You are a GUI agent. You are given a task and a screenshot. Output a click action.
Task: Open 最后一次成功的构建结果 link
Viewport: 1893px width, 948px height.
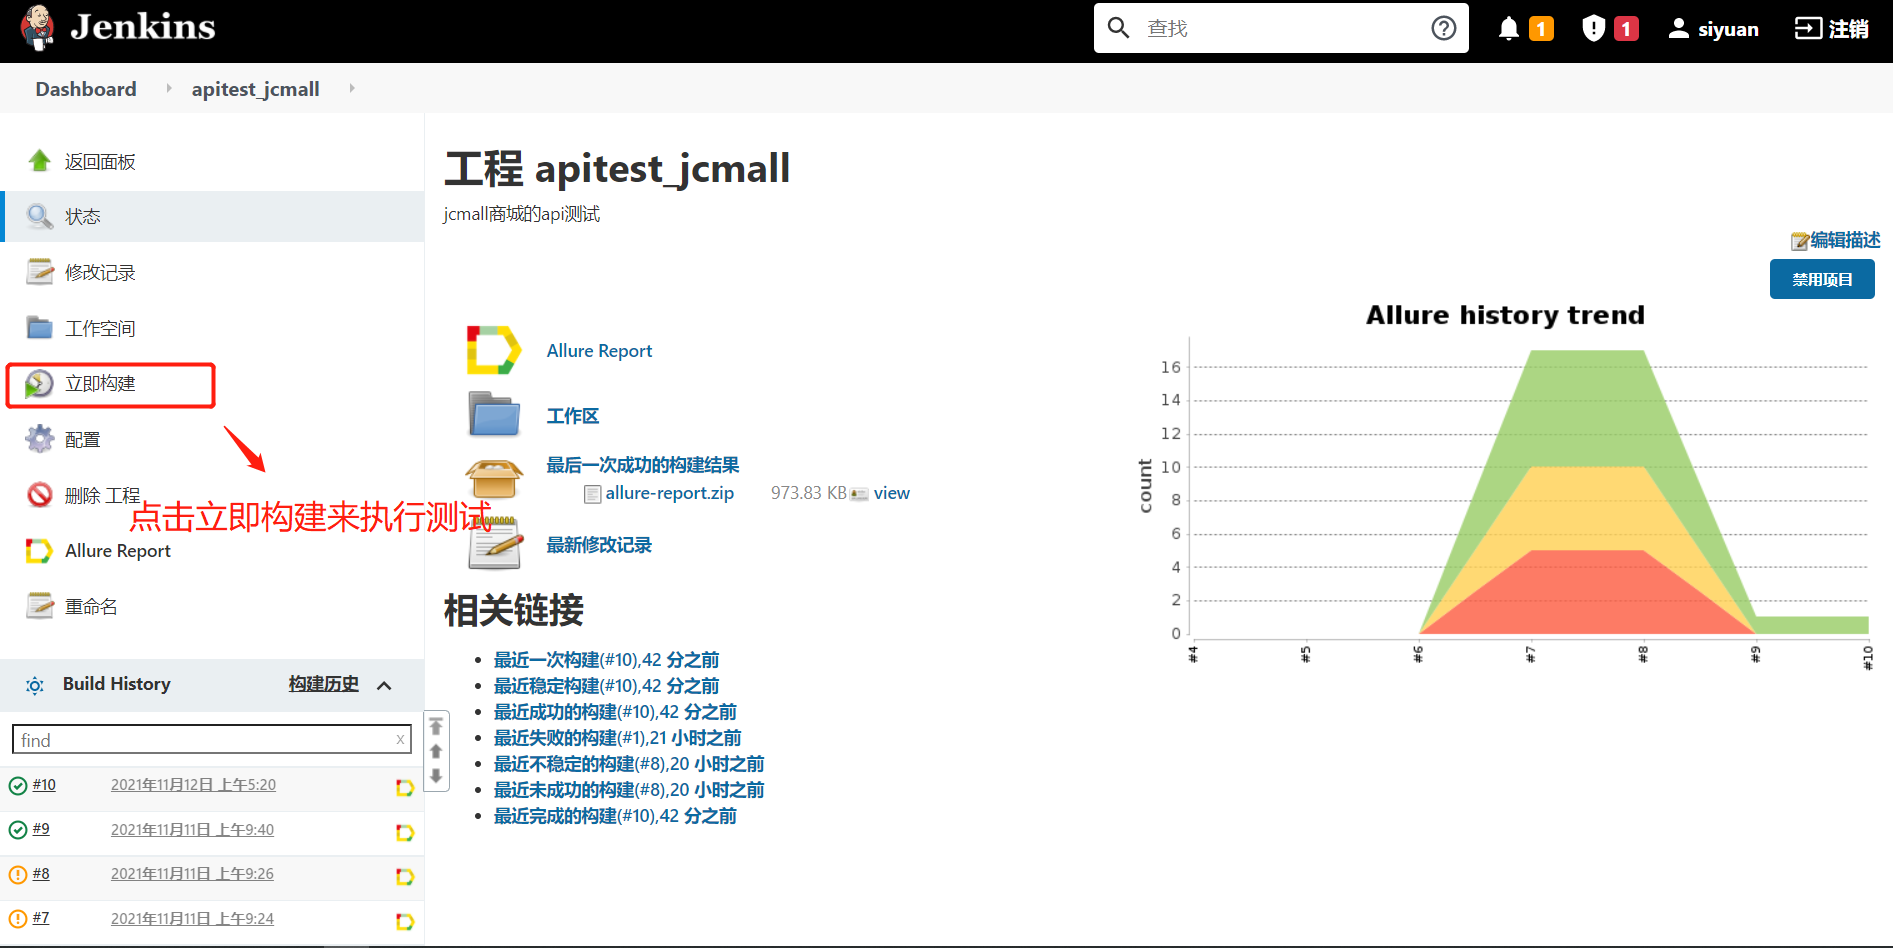(x=643, y=465)
